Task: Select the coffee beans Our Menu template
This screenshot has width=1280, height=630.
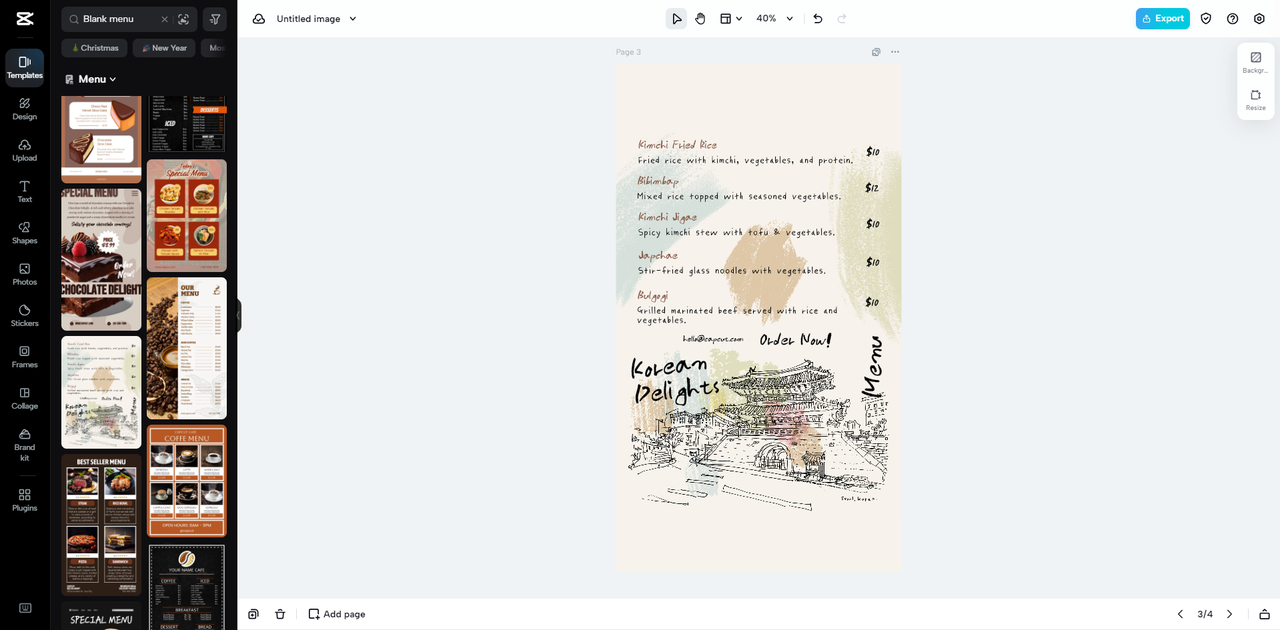Action: click(187, 348)
